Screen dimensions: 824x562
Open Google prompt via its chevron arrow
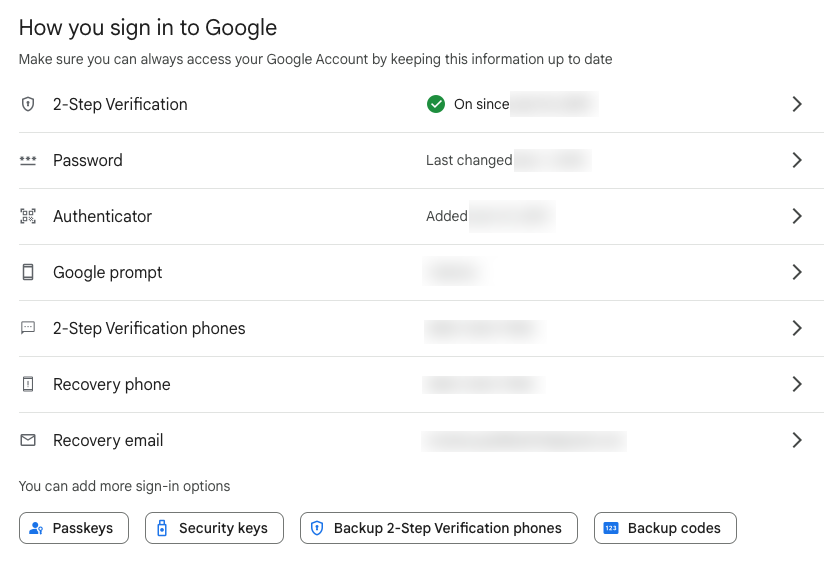tap(797, 272)
